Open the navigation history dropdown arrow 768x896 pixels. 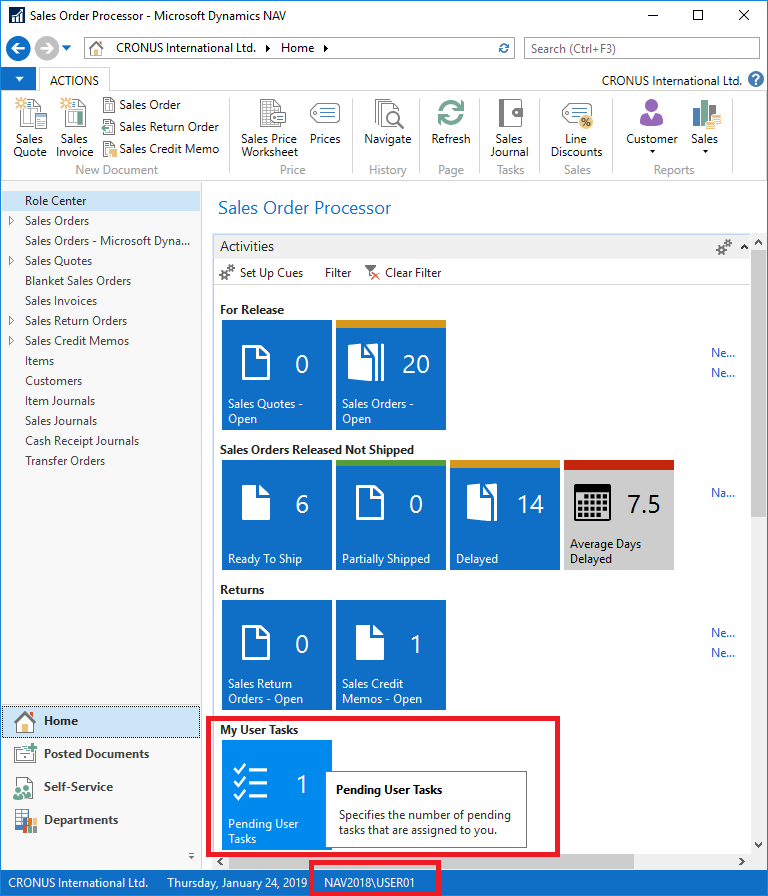(x=67, y=49)
